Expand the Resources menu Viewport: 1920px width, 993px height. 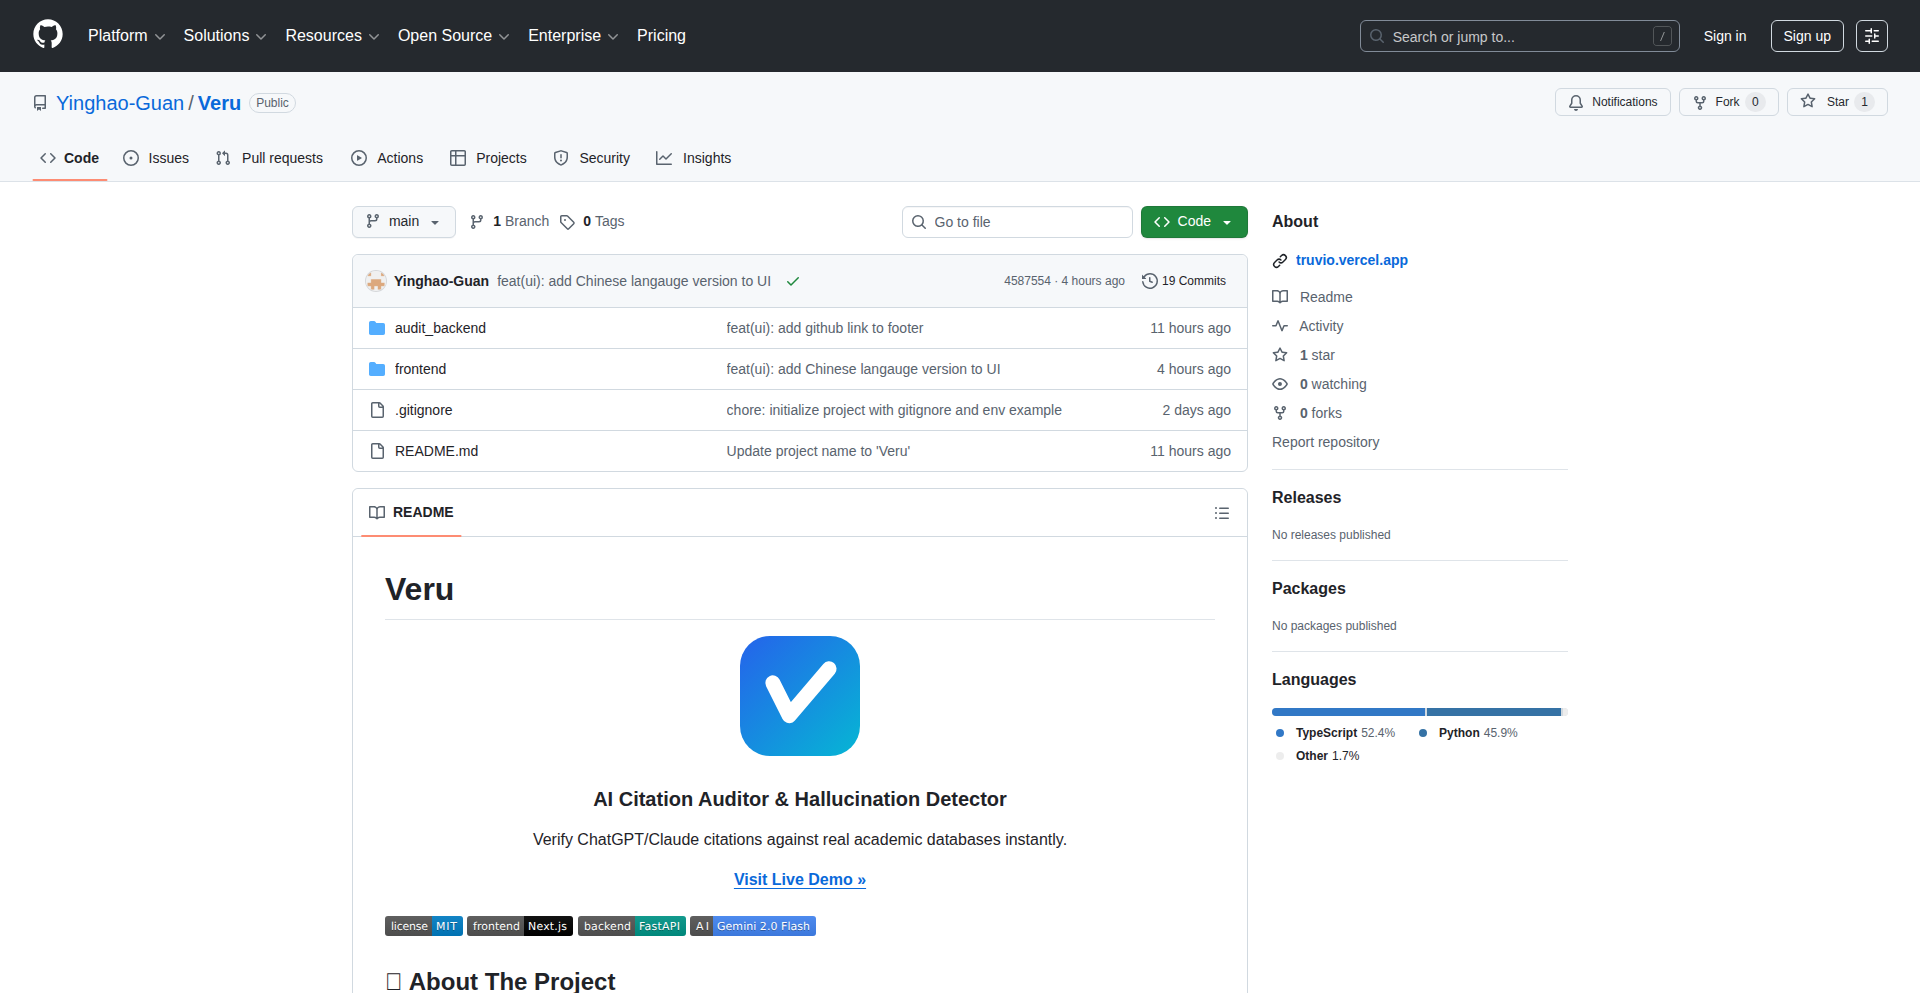click(332, 36)
